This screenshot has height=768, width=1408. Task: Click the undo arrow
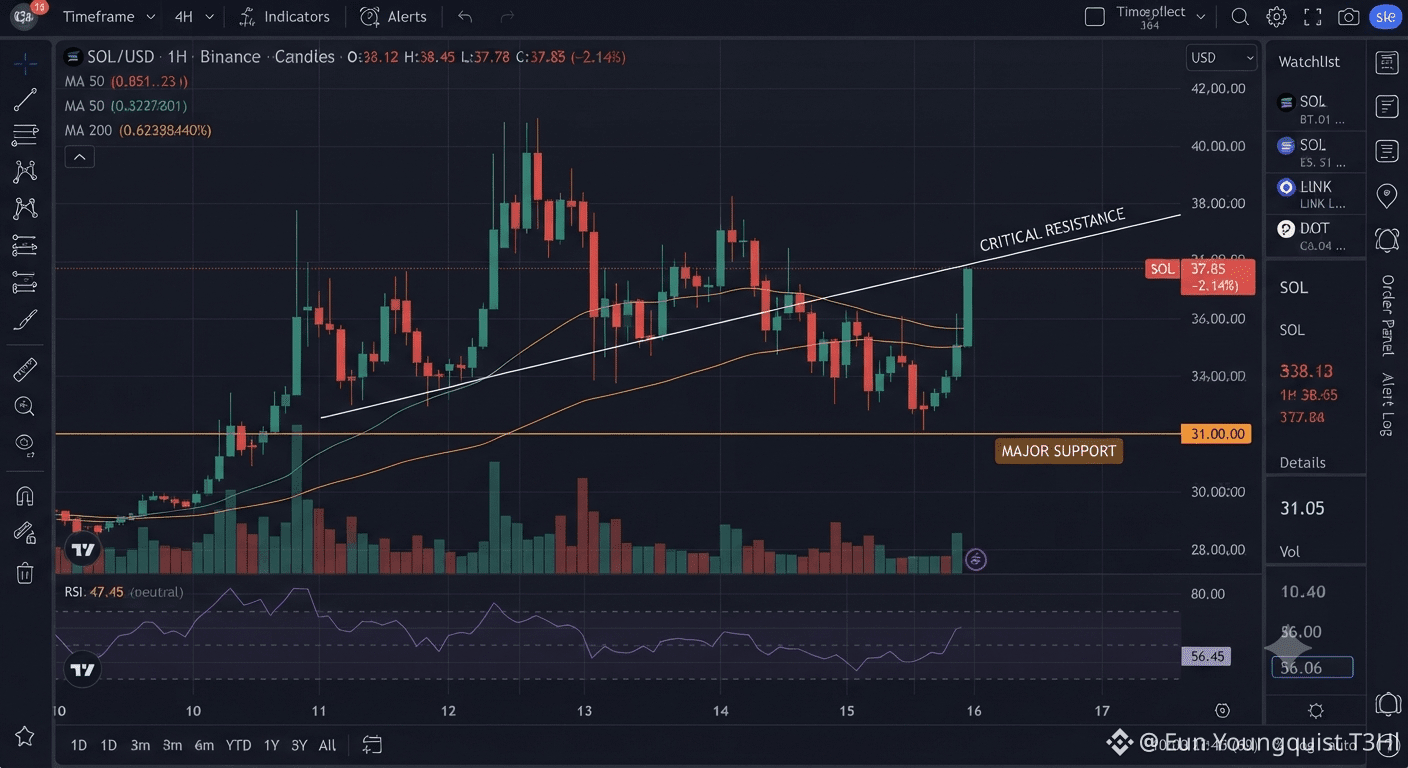click(464, 16)
